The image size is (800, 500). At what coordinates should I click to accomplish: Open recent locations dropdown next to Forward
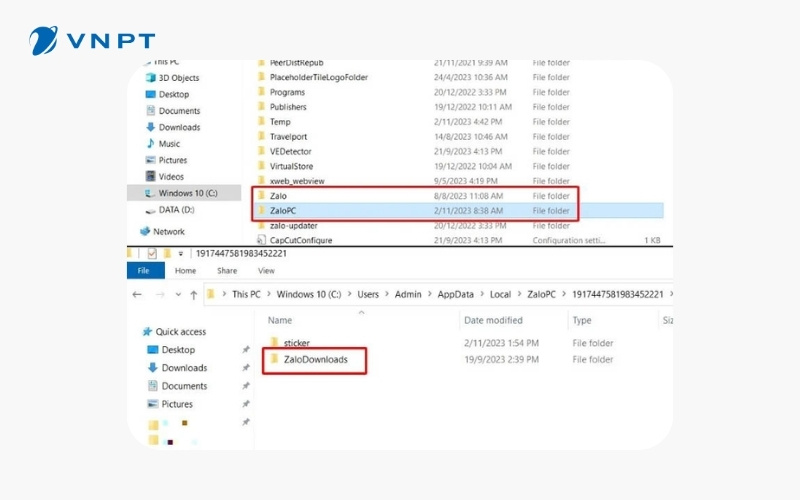(177, 295)
